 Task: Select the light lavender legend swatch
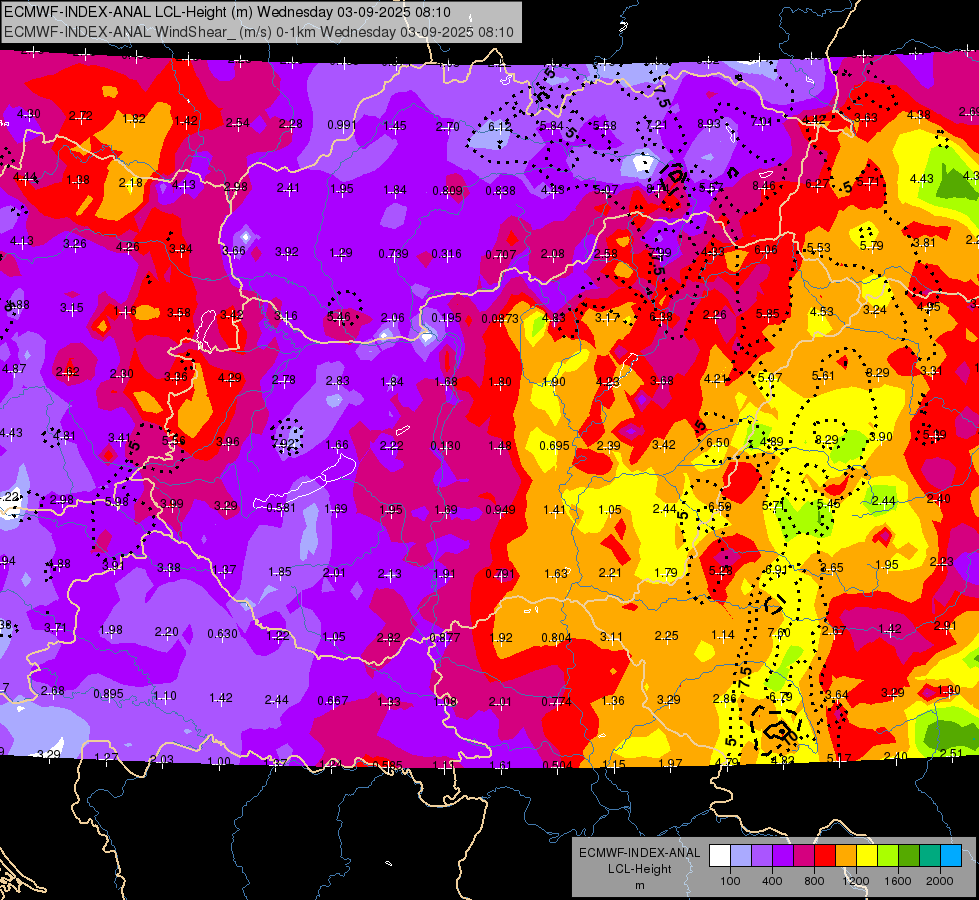pyautogui.click(x=741, y=856)
